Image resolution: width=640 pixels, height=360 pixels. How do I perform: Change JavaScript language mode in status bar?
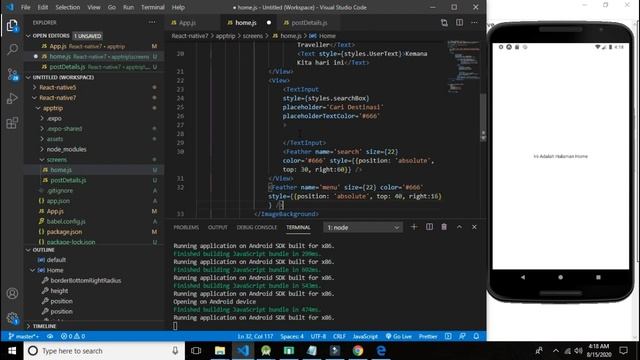click(365, 336)
